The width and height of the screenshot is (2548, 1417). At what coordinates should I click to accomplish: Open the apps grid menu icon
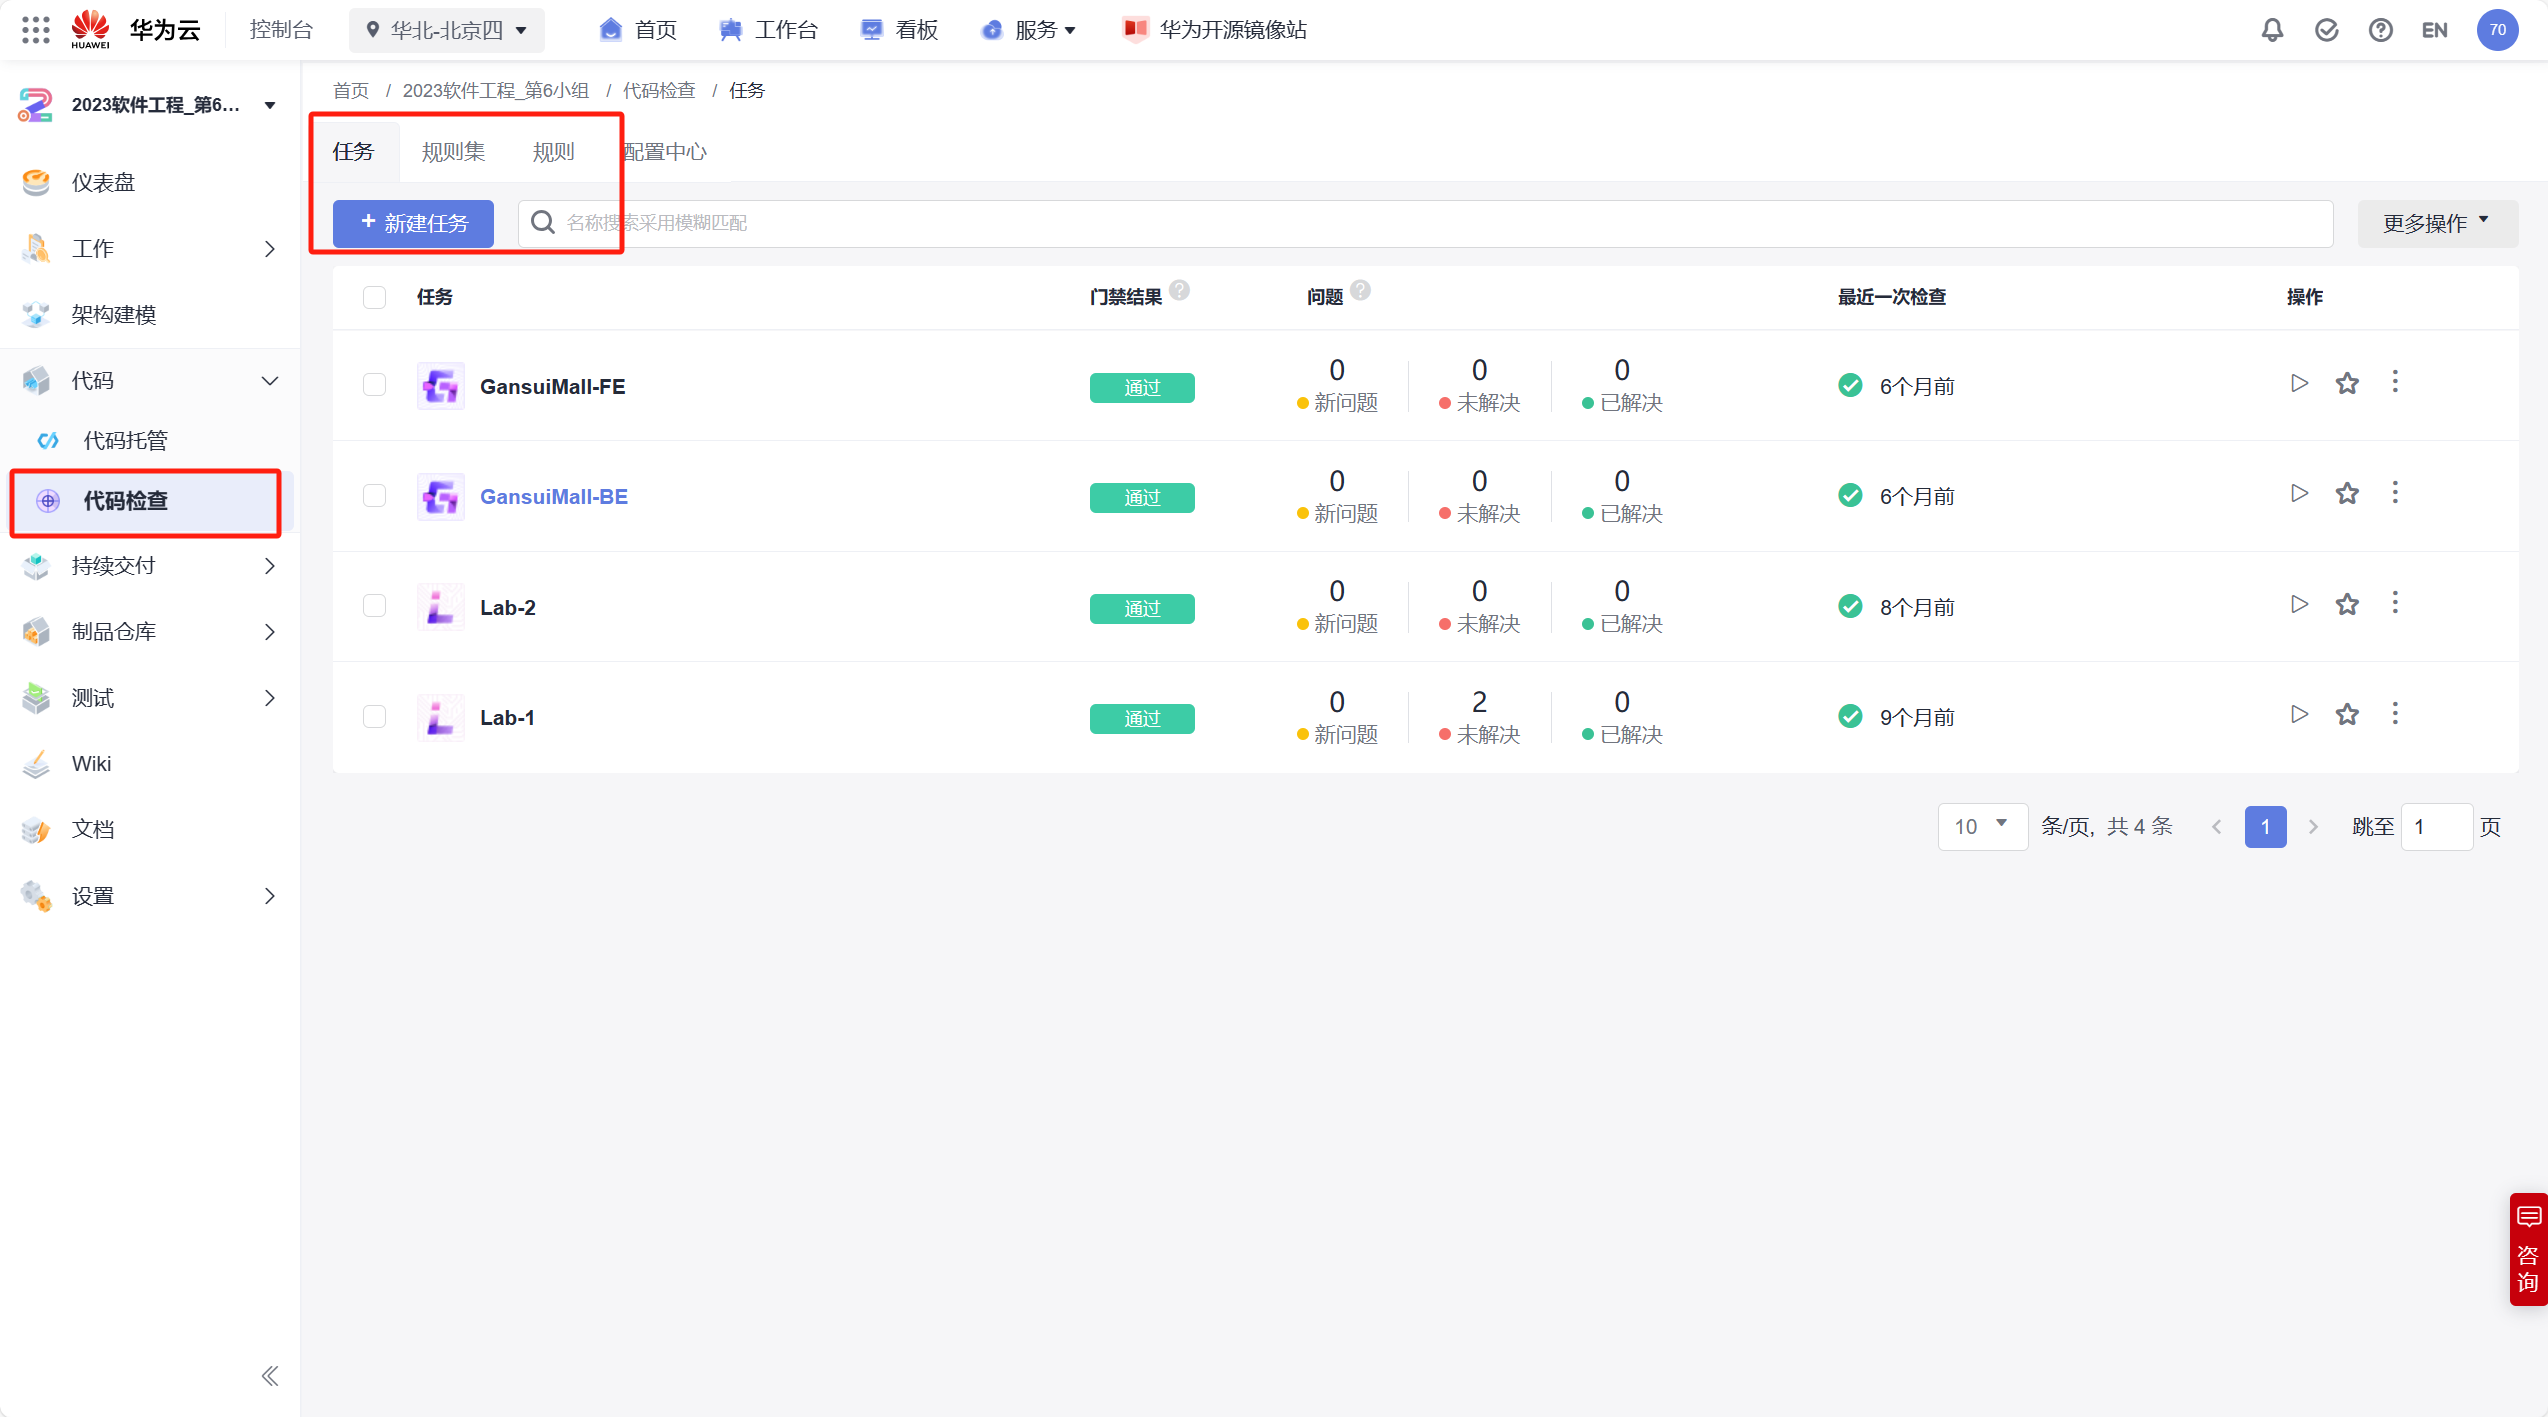point(36,30)
